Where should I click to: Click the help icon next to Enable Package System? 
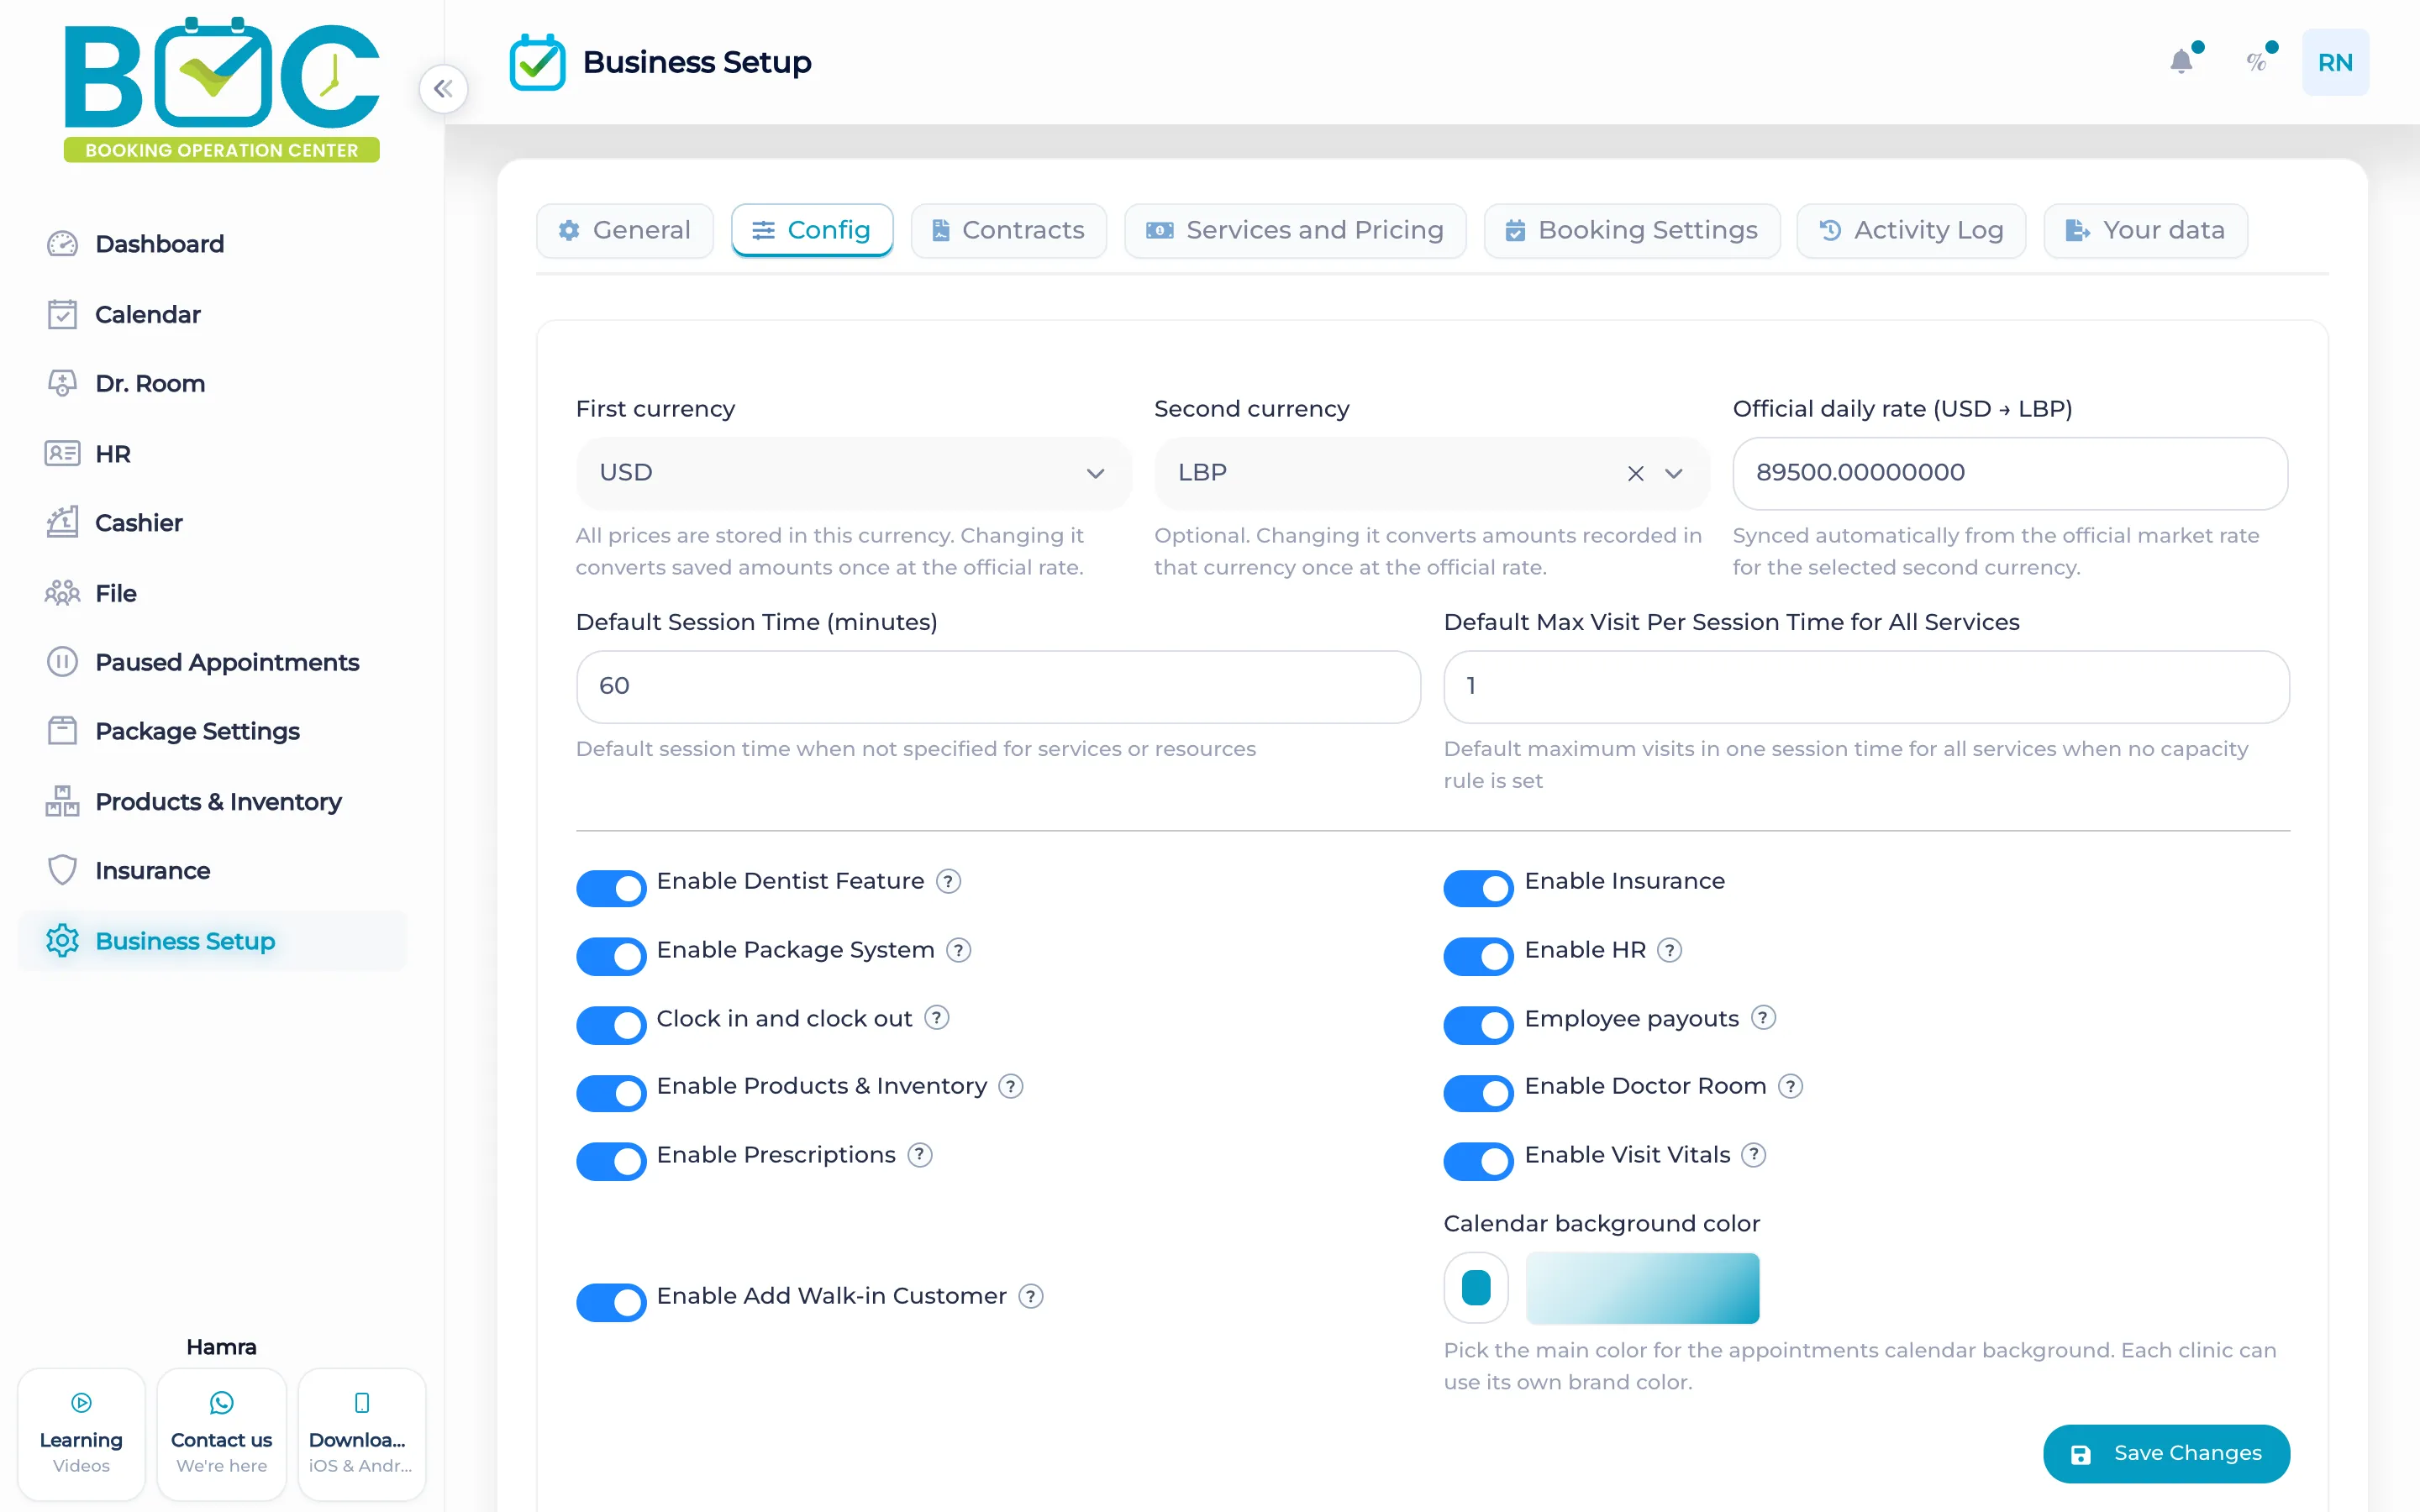click(x=959, y=950)
